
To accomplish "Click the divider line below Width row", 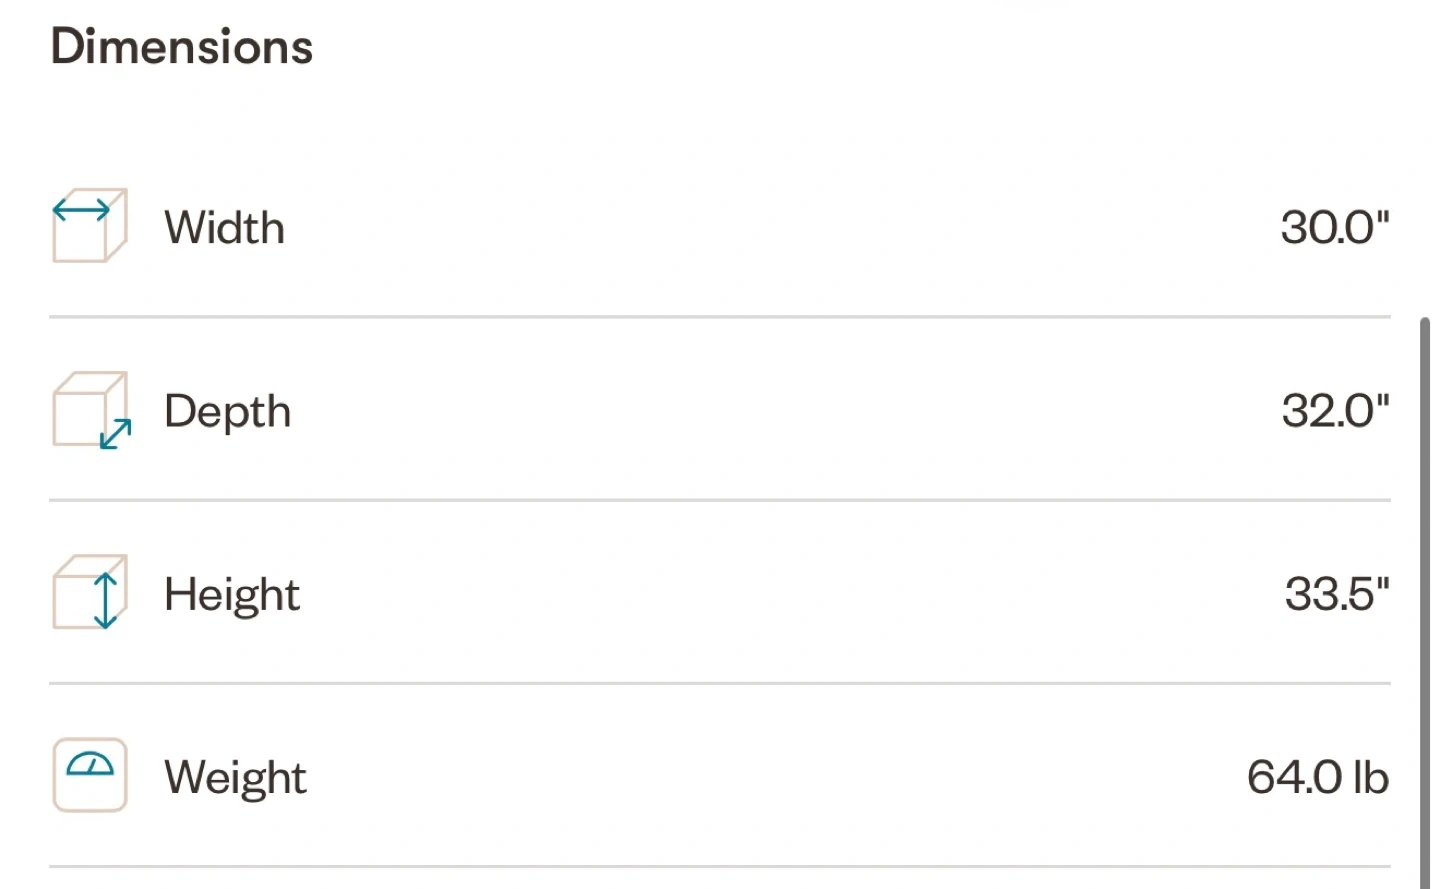I will click(x=720, y=317).
